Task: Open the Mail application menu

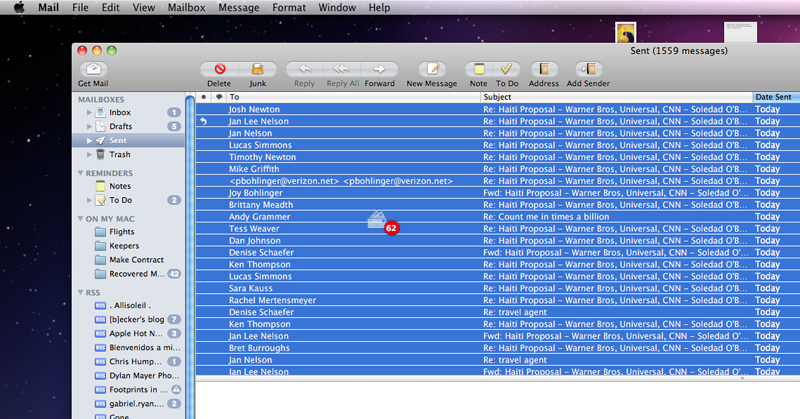Action: 48,8
